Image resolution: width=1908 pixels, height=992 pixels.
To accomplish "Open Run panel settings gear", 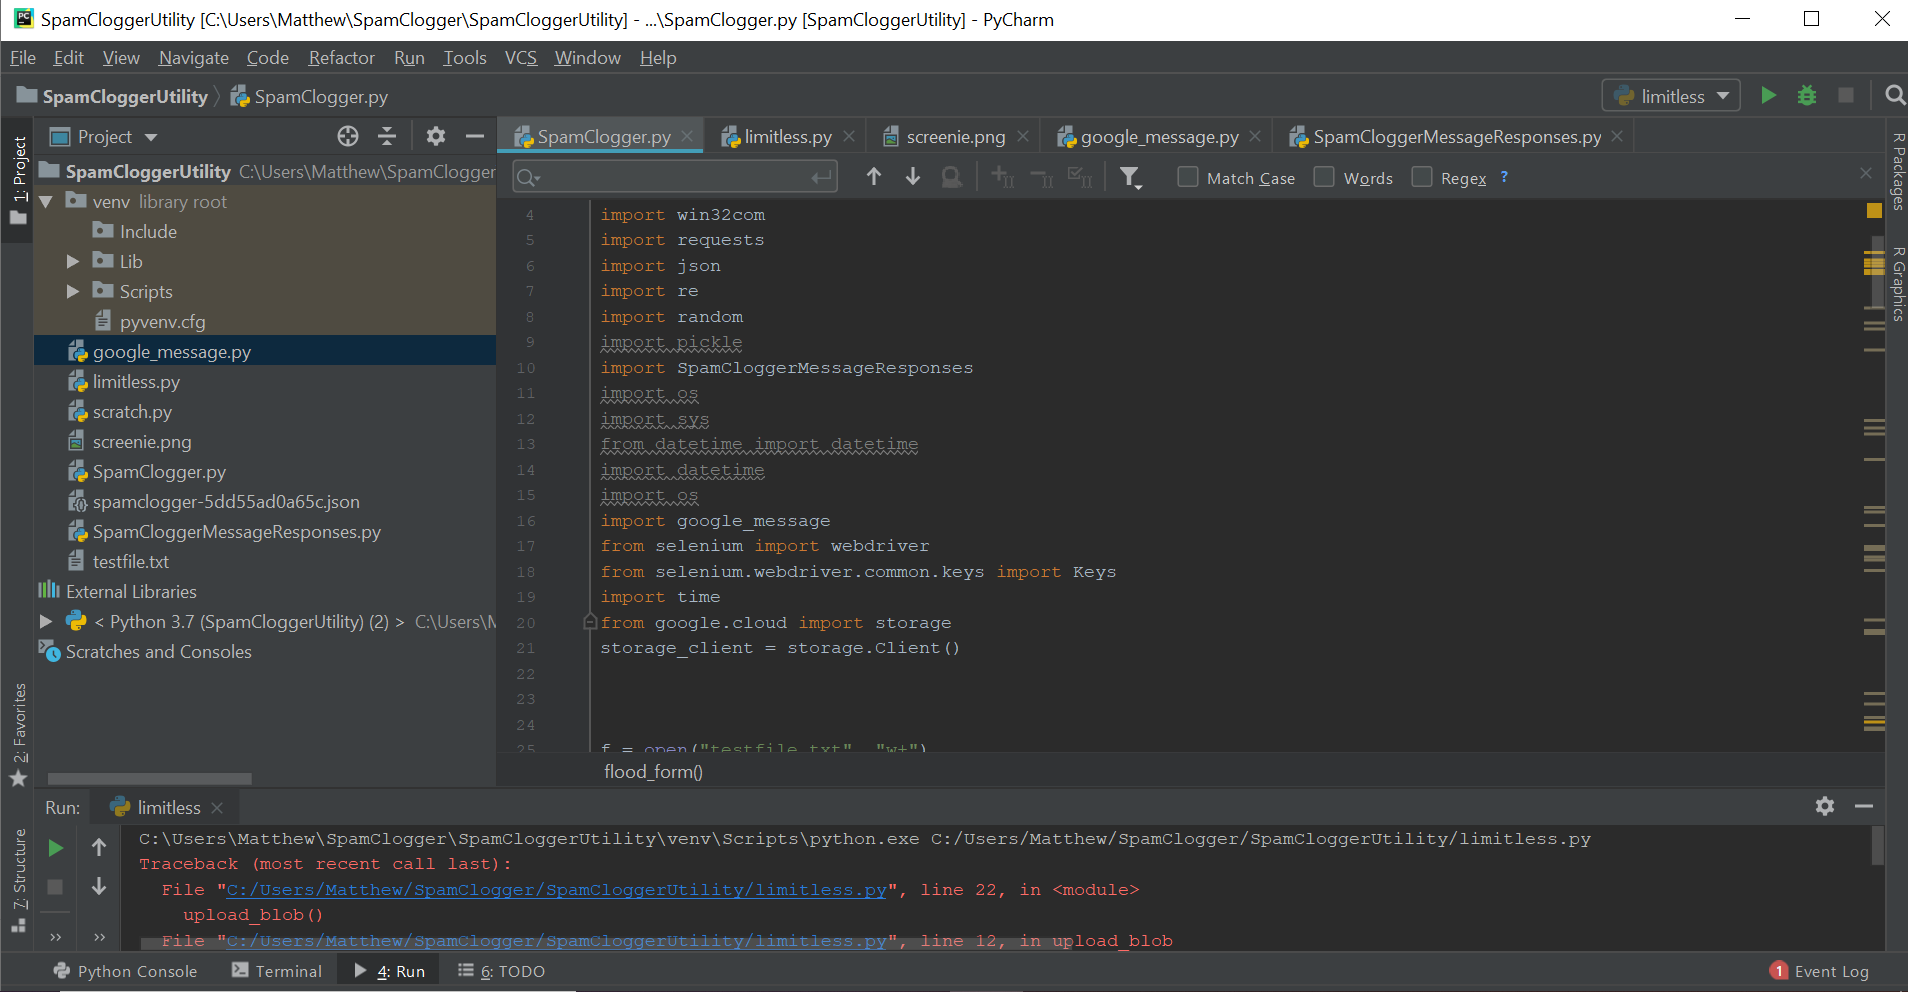I will [1825, 806].
